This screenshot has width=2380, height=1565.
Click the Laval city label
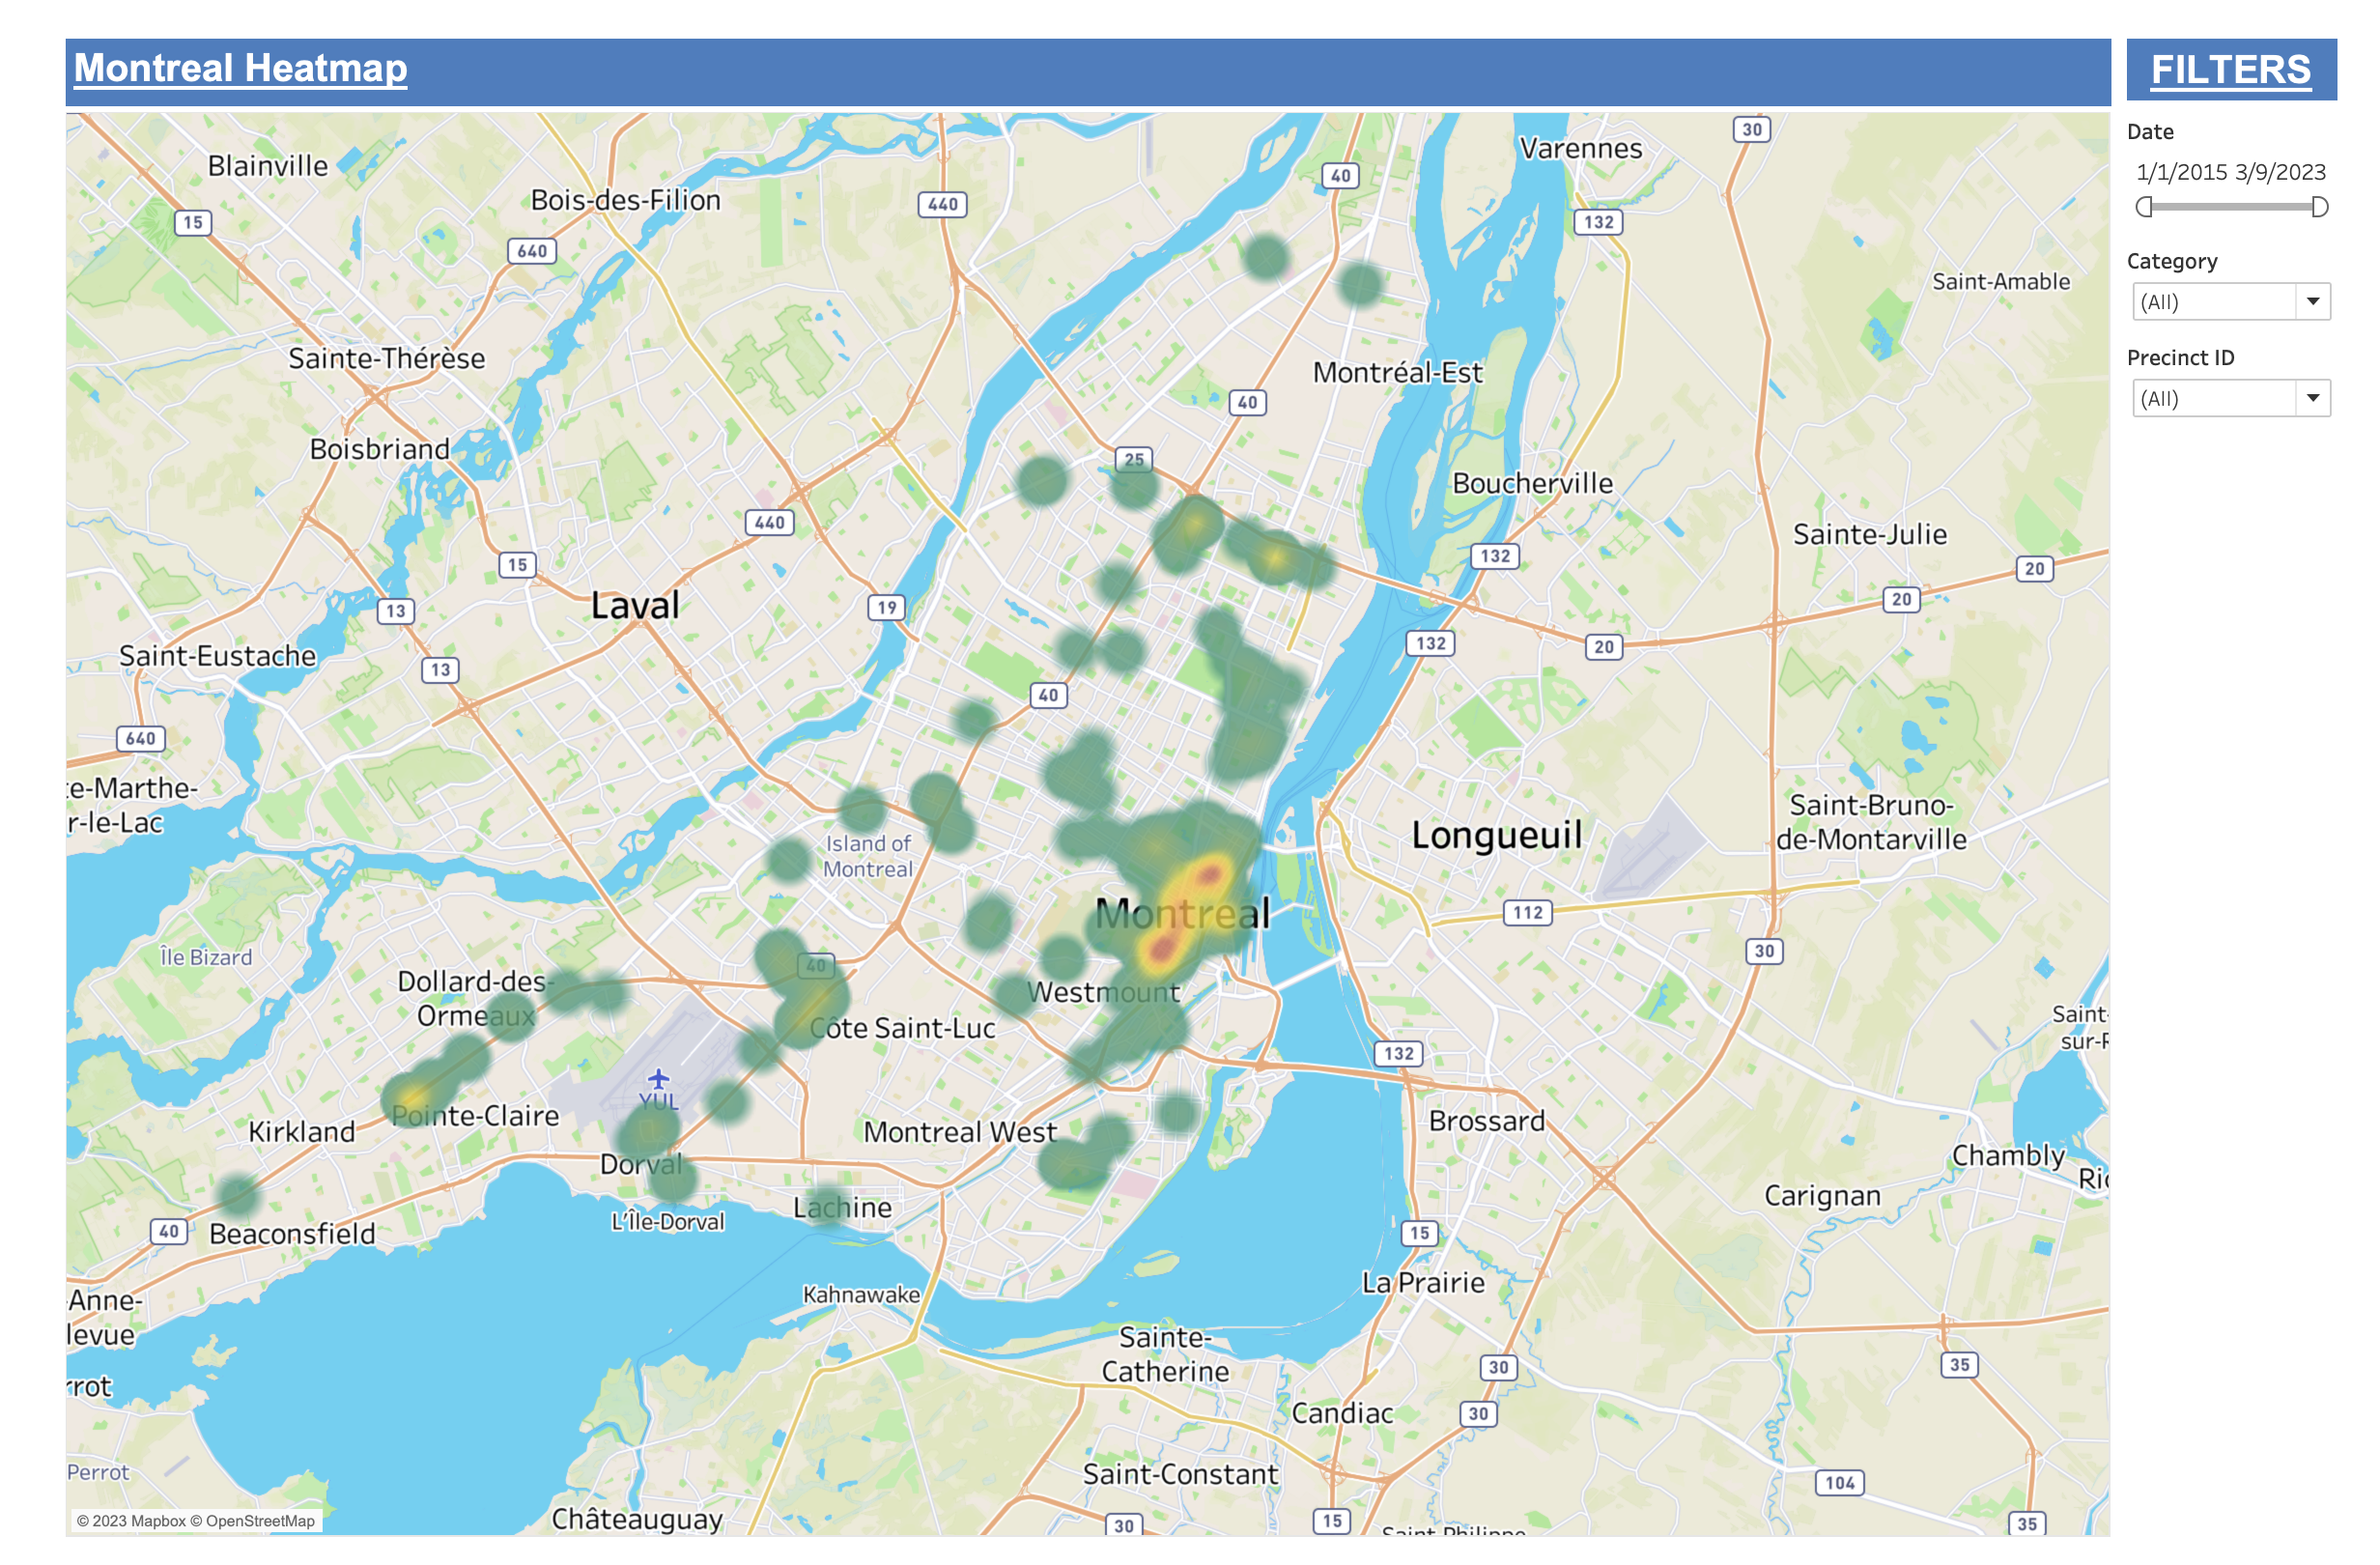pyautogui.click(x=635, y=605)
